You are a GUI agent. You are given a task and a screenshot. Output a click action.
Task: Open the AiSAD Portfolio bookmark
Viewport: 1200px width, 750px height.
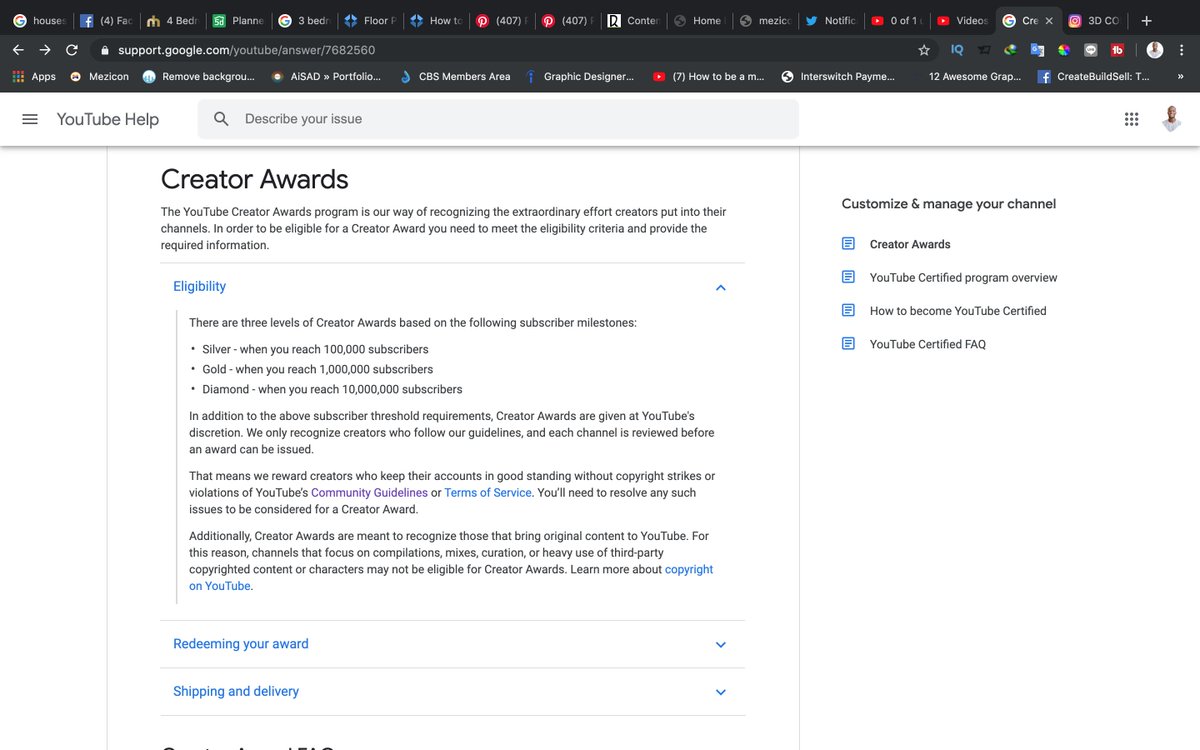(x=325, y=76)
